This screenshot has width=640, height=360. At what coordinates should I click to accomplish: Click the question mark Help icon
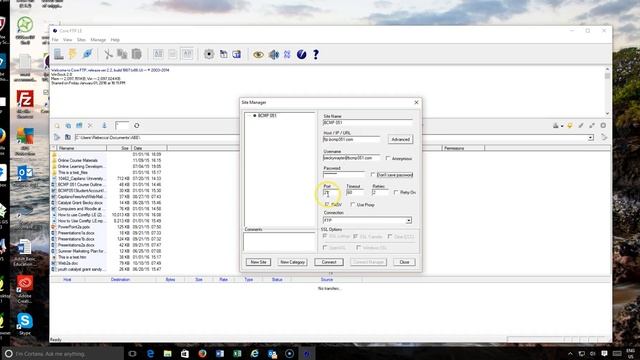pos(316,54)
